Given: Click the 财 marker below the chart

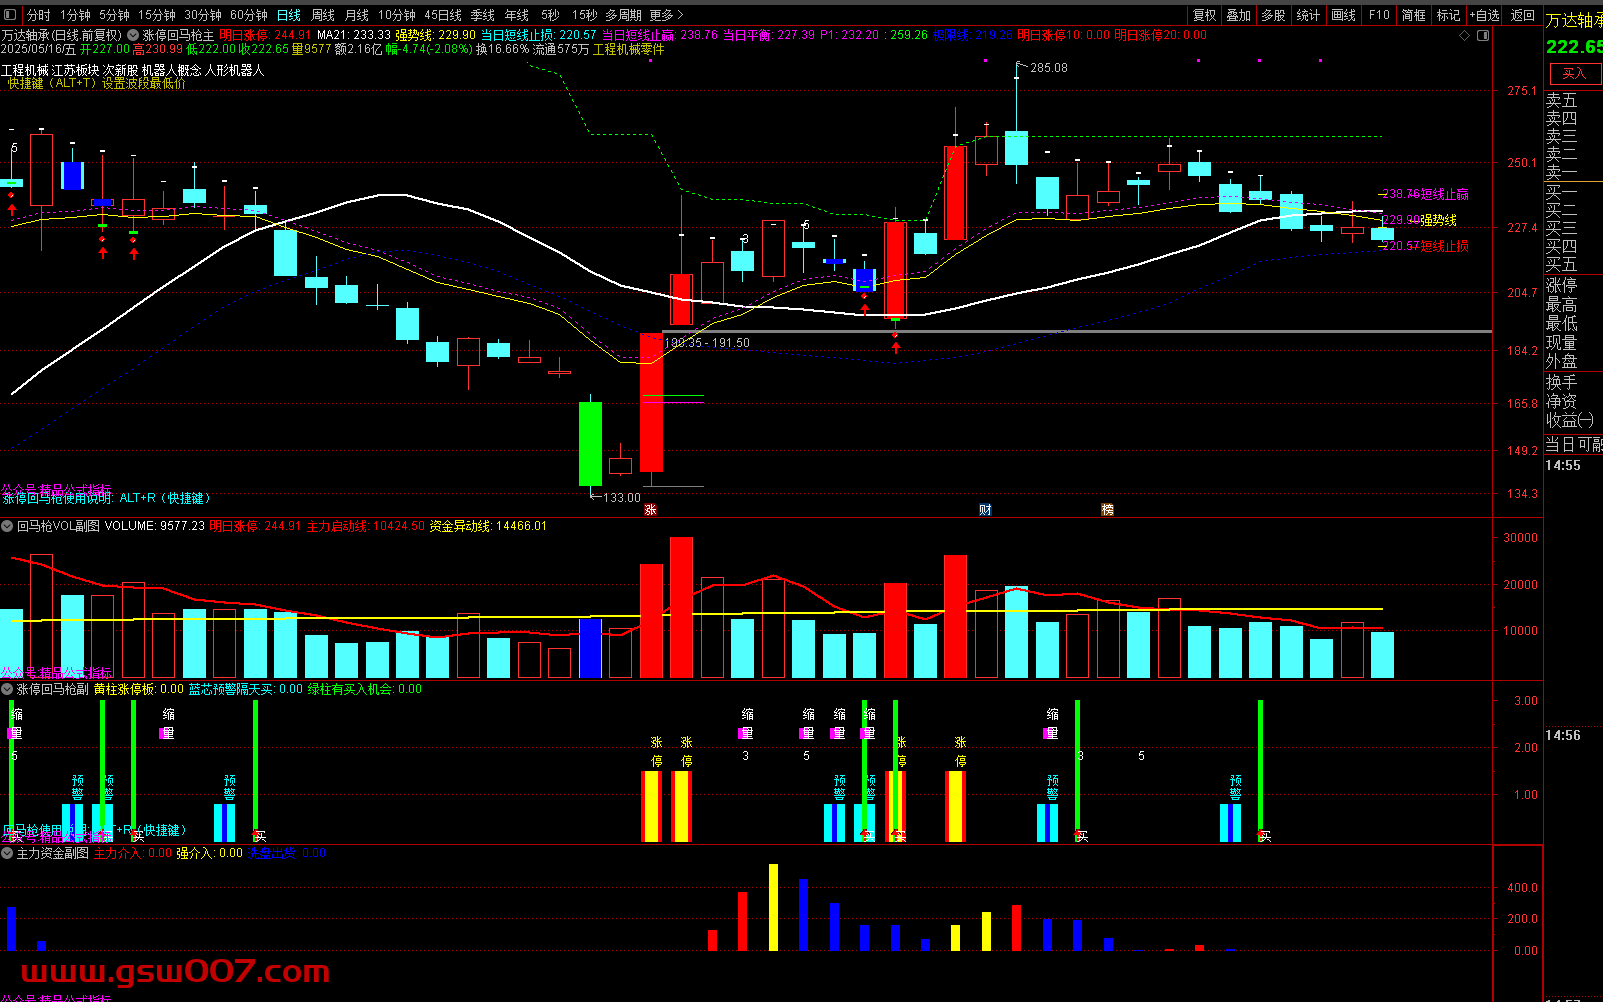Looking at the screenshot, I should coord(985,510).
